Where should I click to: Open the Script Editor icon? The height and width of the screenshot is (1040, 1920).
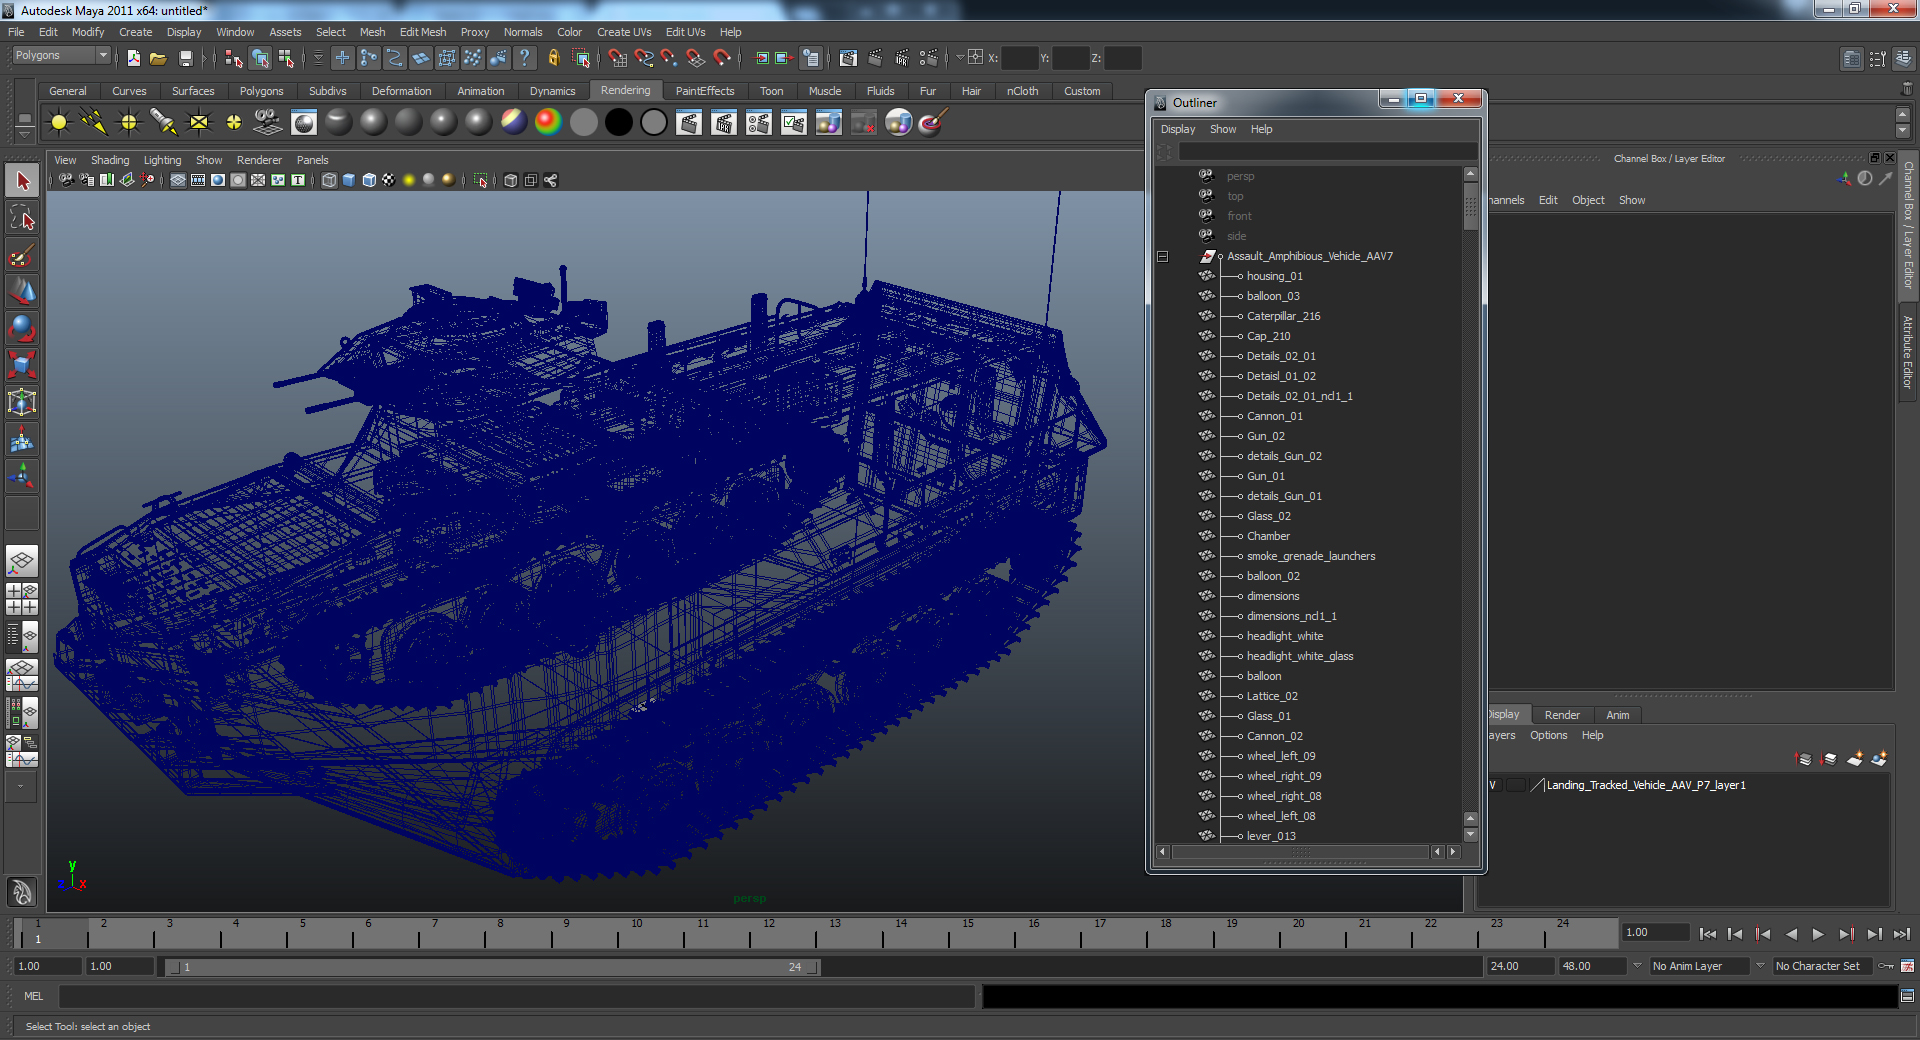coord(1907,996)
